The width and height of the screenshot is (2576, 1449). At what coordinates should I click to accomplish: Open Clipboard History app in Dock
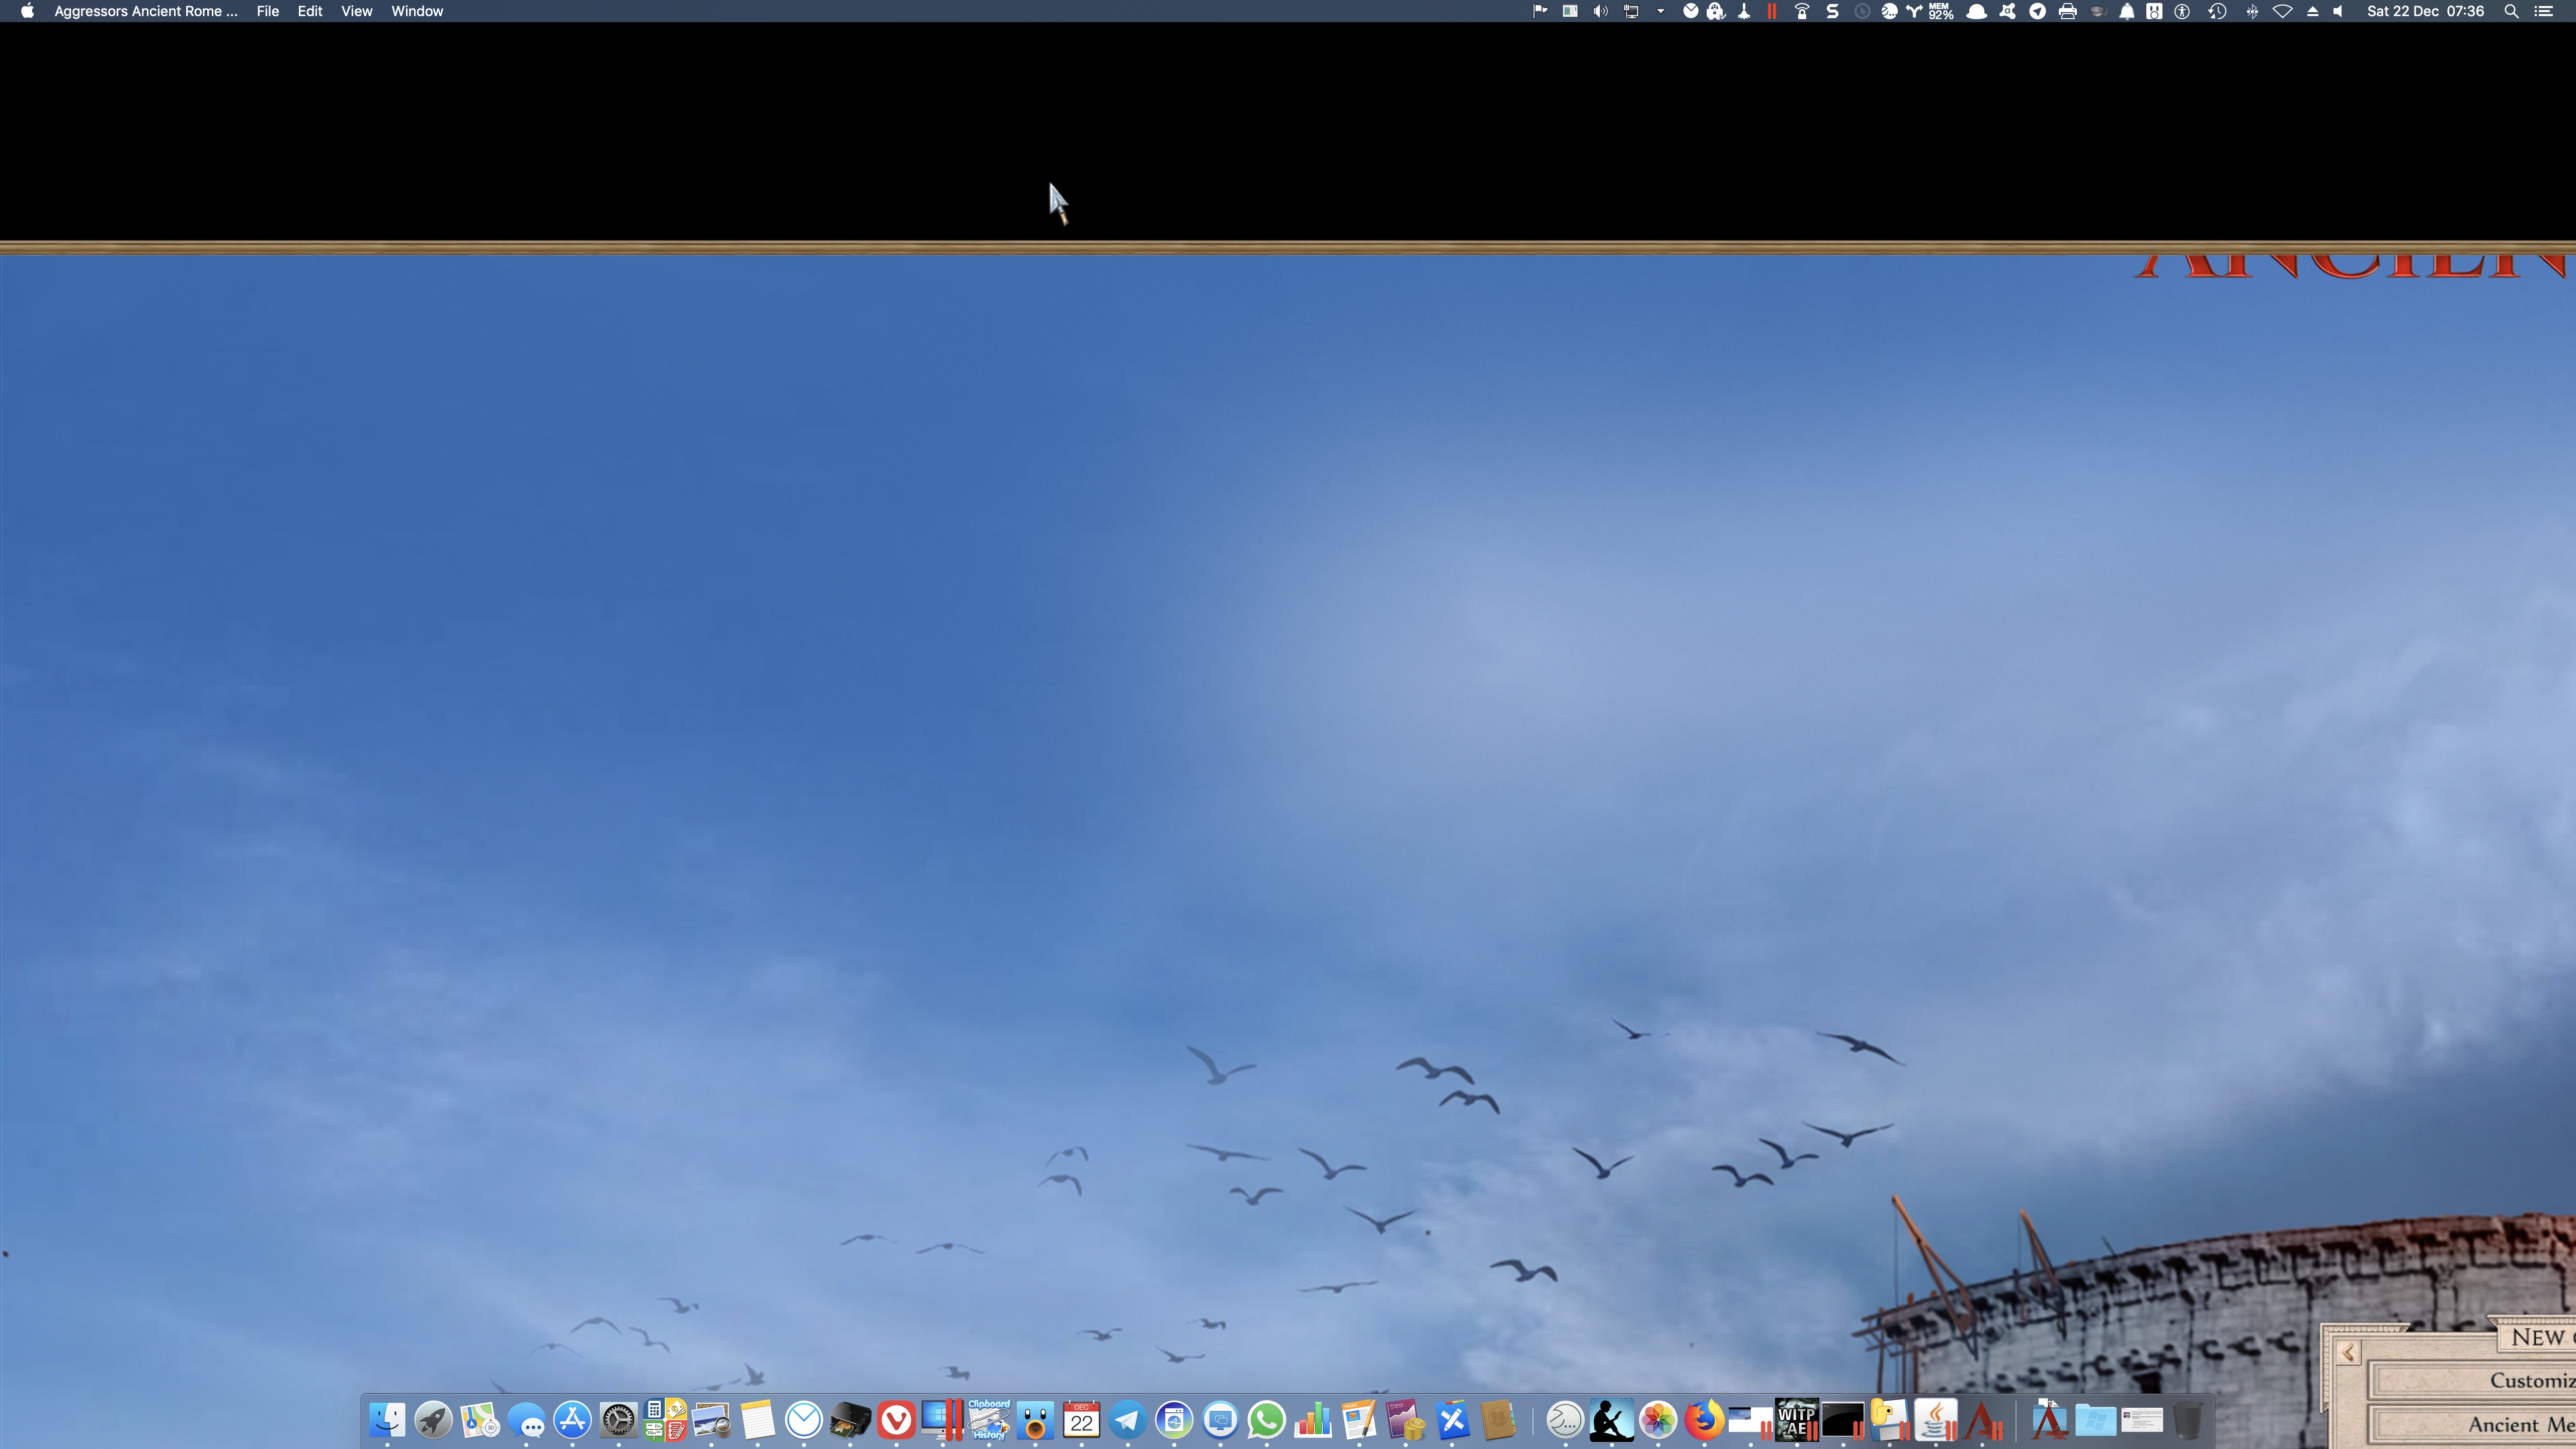tap(988, 1420)
